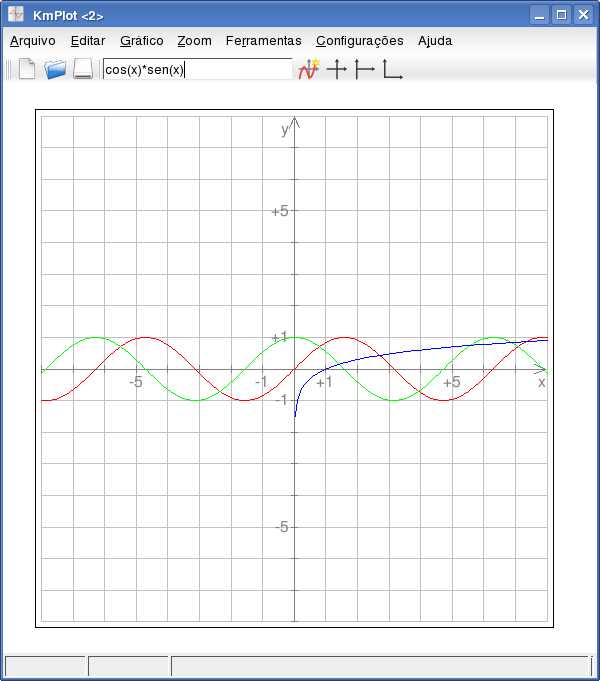Screen dimensions: 600x681
Task: Maximize the KmPlot window
Action: 561,15
